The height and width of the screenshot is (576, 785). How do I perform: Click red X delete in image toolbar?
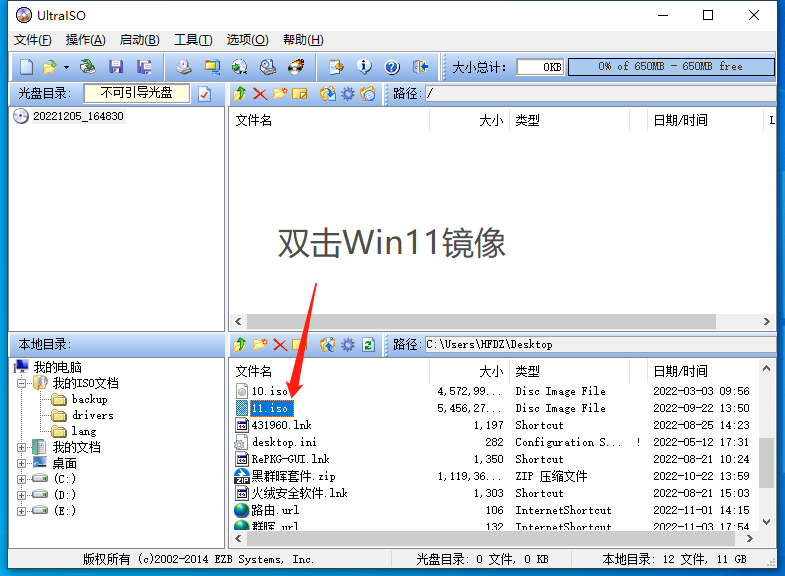(x=260, y=94)
